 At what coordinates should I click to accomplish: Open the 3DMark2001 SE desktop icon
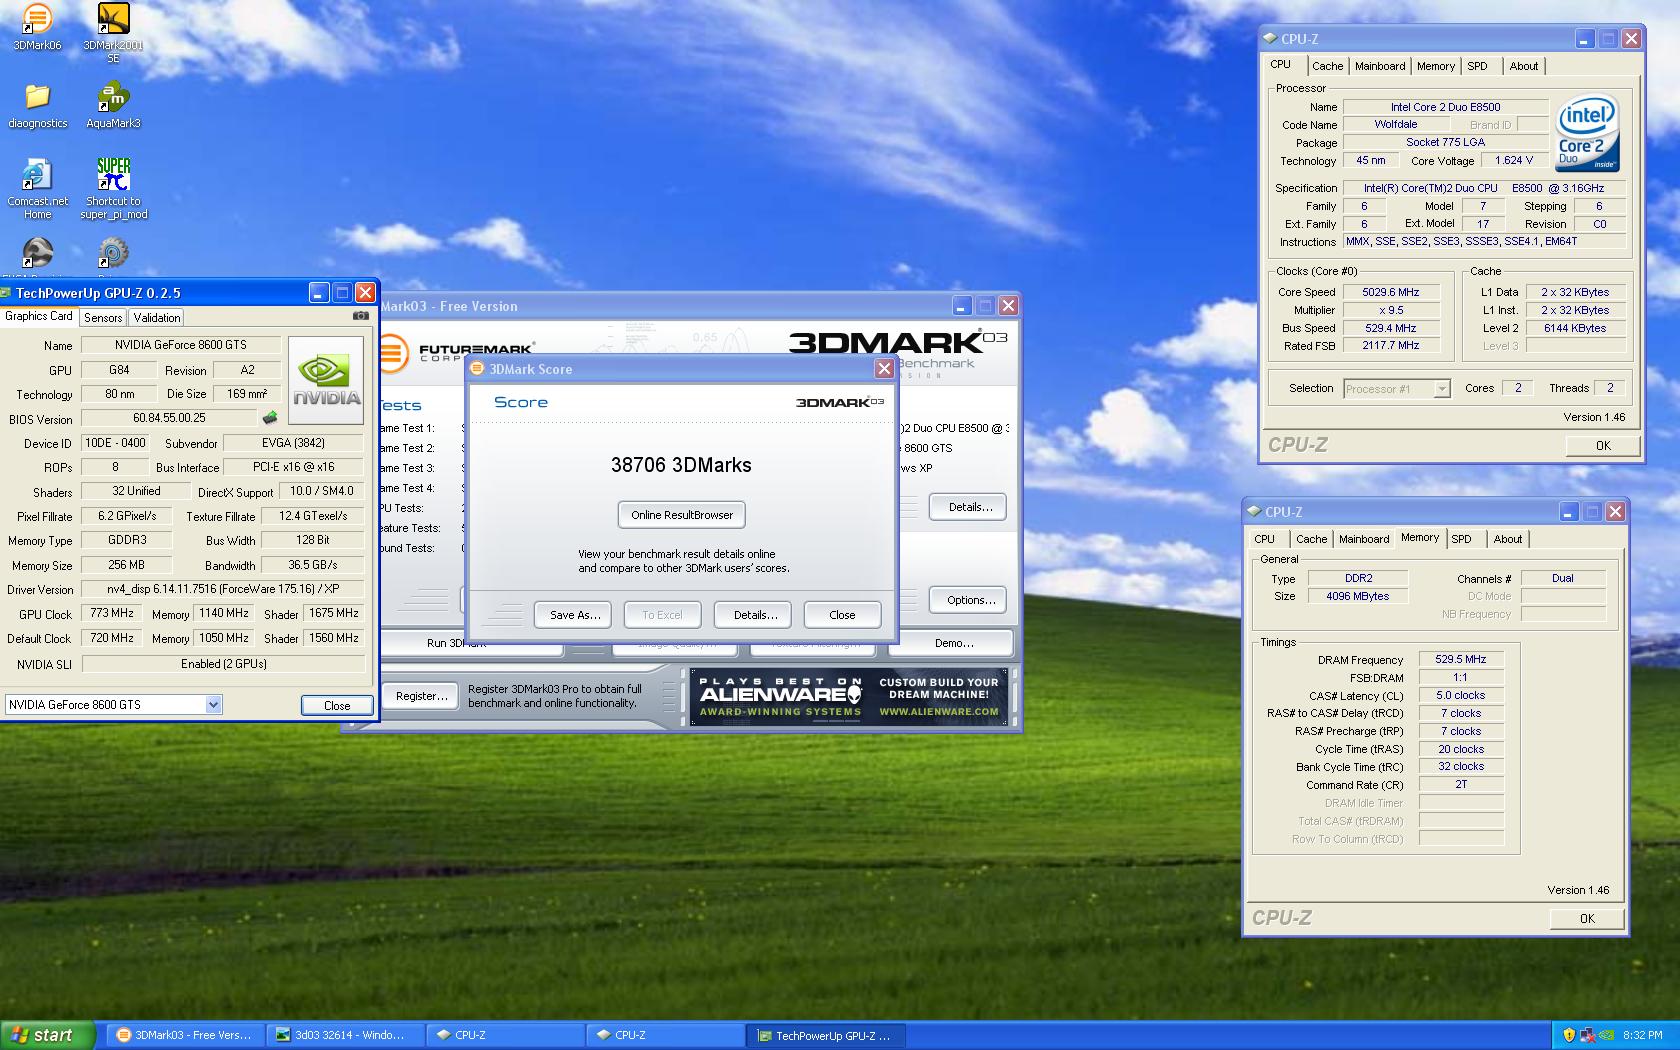click(113, 32)
